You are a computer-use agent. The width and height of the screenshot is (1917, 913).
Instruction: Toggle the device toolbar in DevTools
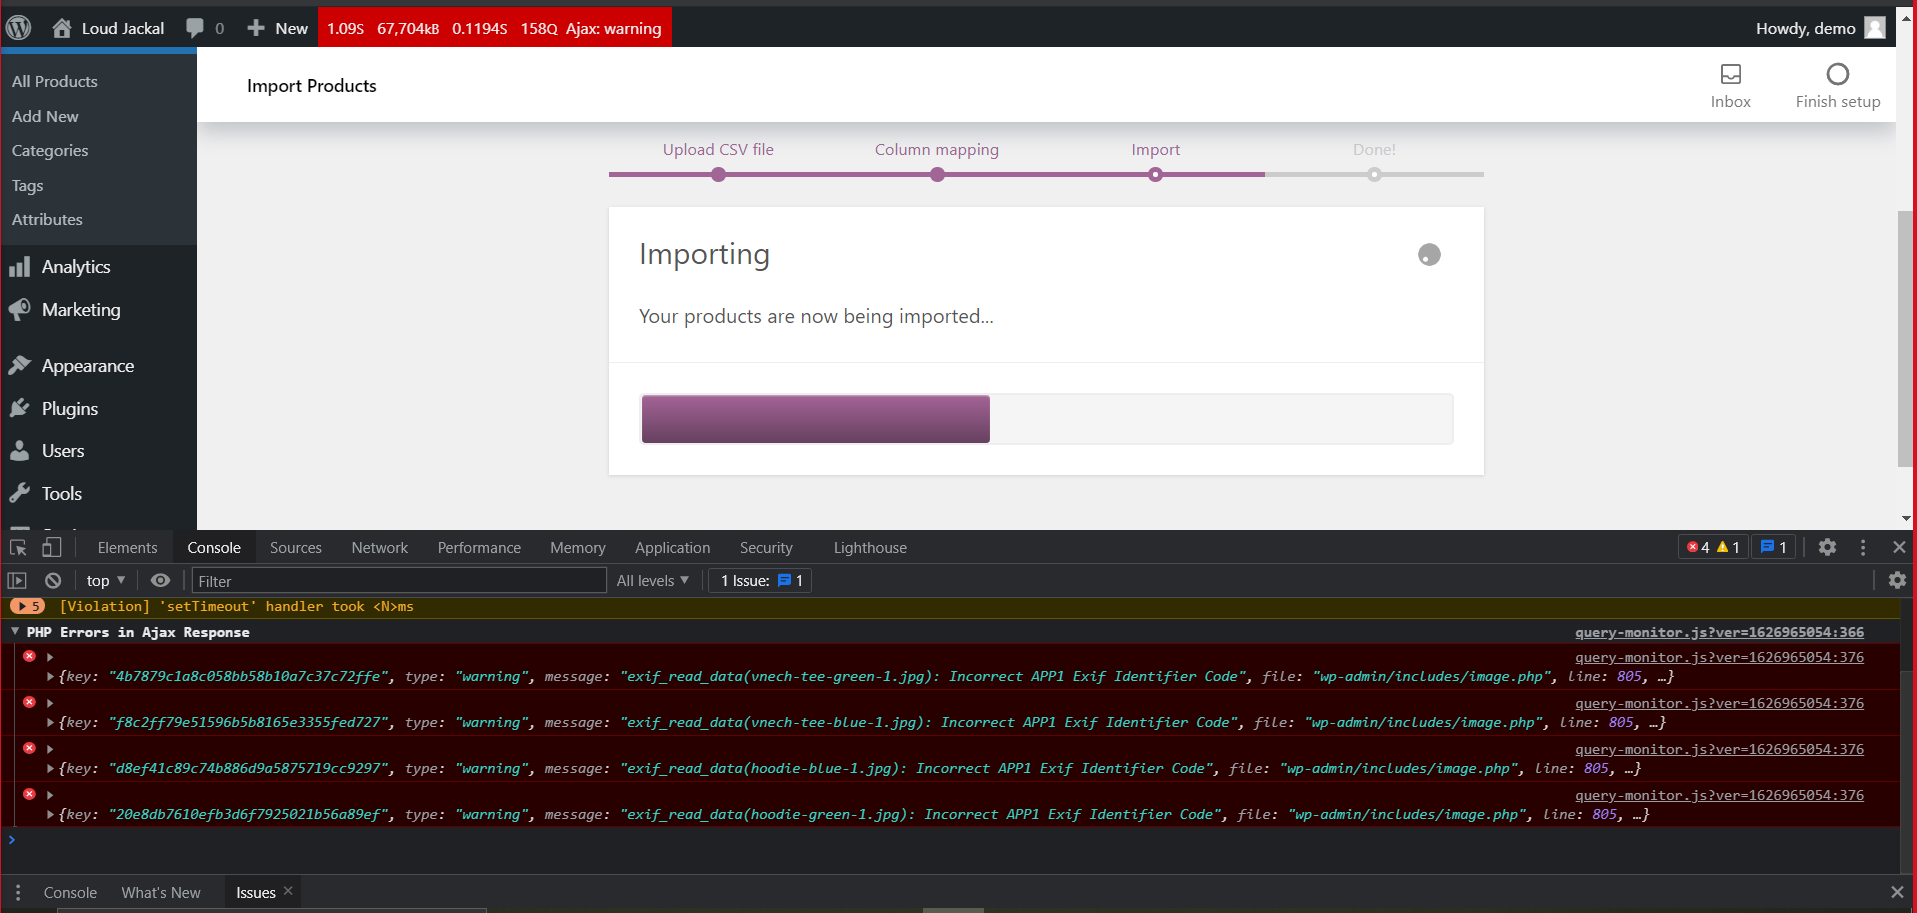pos(51,547)
